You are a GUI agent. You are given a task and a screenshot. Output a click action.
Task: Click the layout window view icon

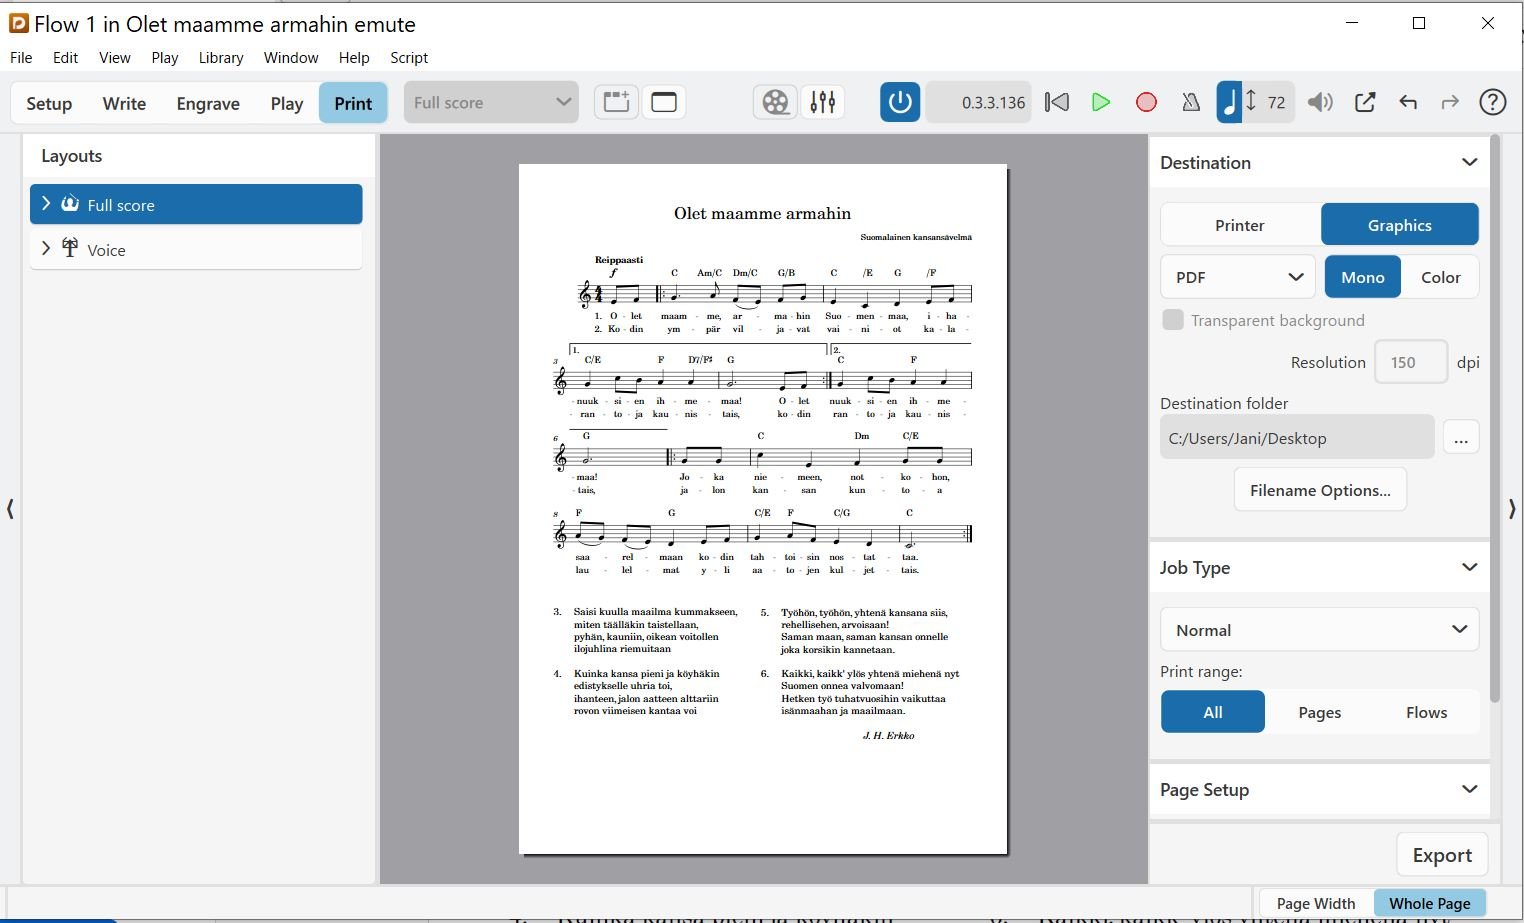pos(664,102)
